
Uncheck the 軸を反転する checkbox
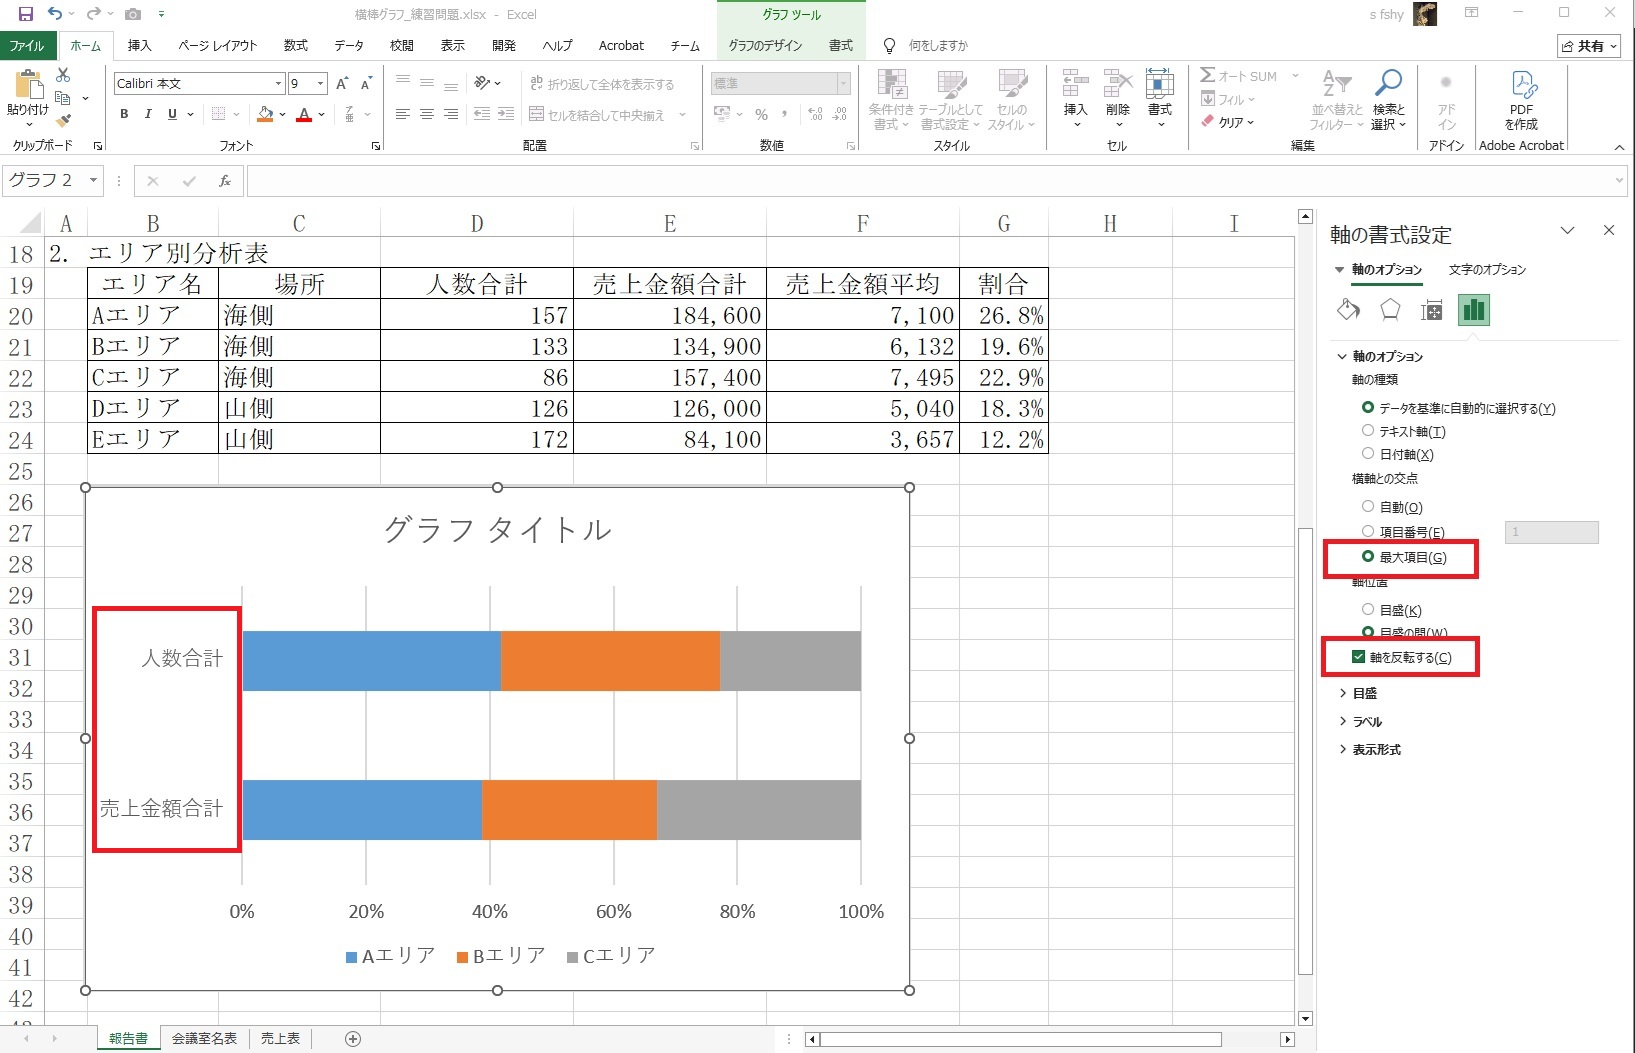coord(1358,657)
